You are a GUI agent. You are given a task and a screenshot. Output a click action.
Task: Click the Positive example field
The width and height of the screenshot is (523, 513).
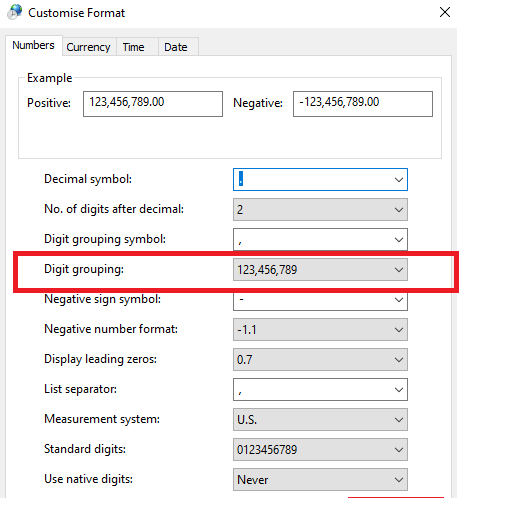click(153, 104)
